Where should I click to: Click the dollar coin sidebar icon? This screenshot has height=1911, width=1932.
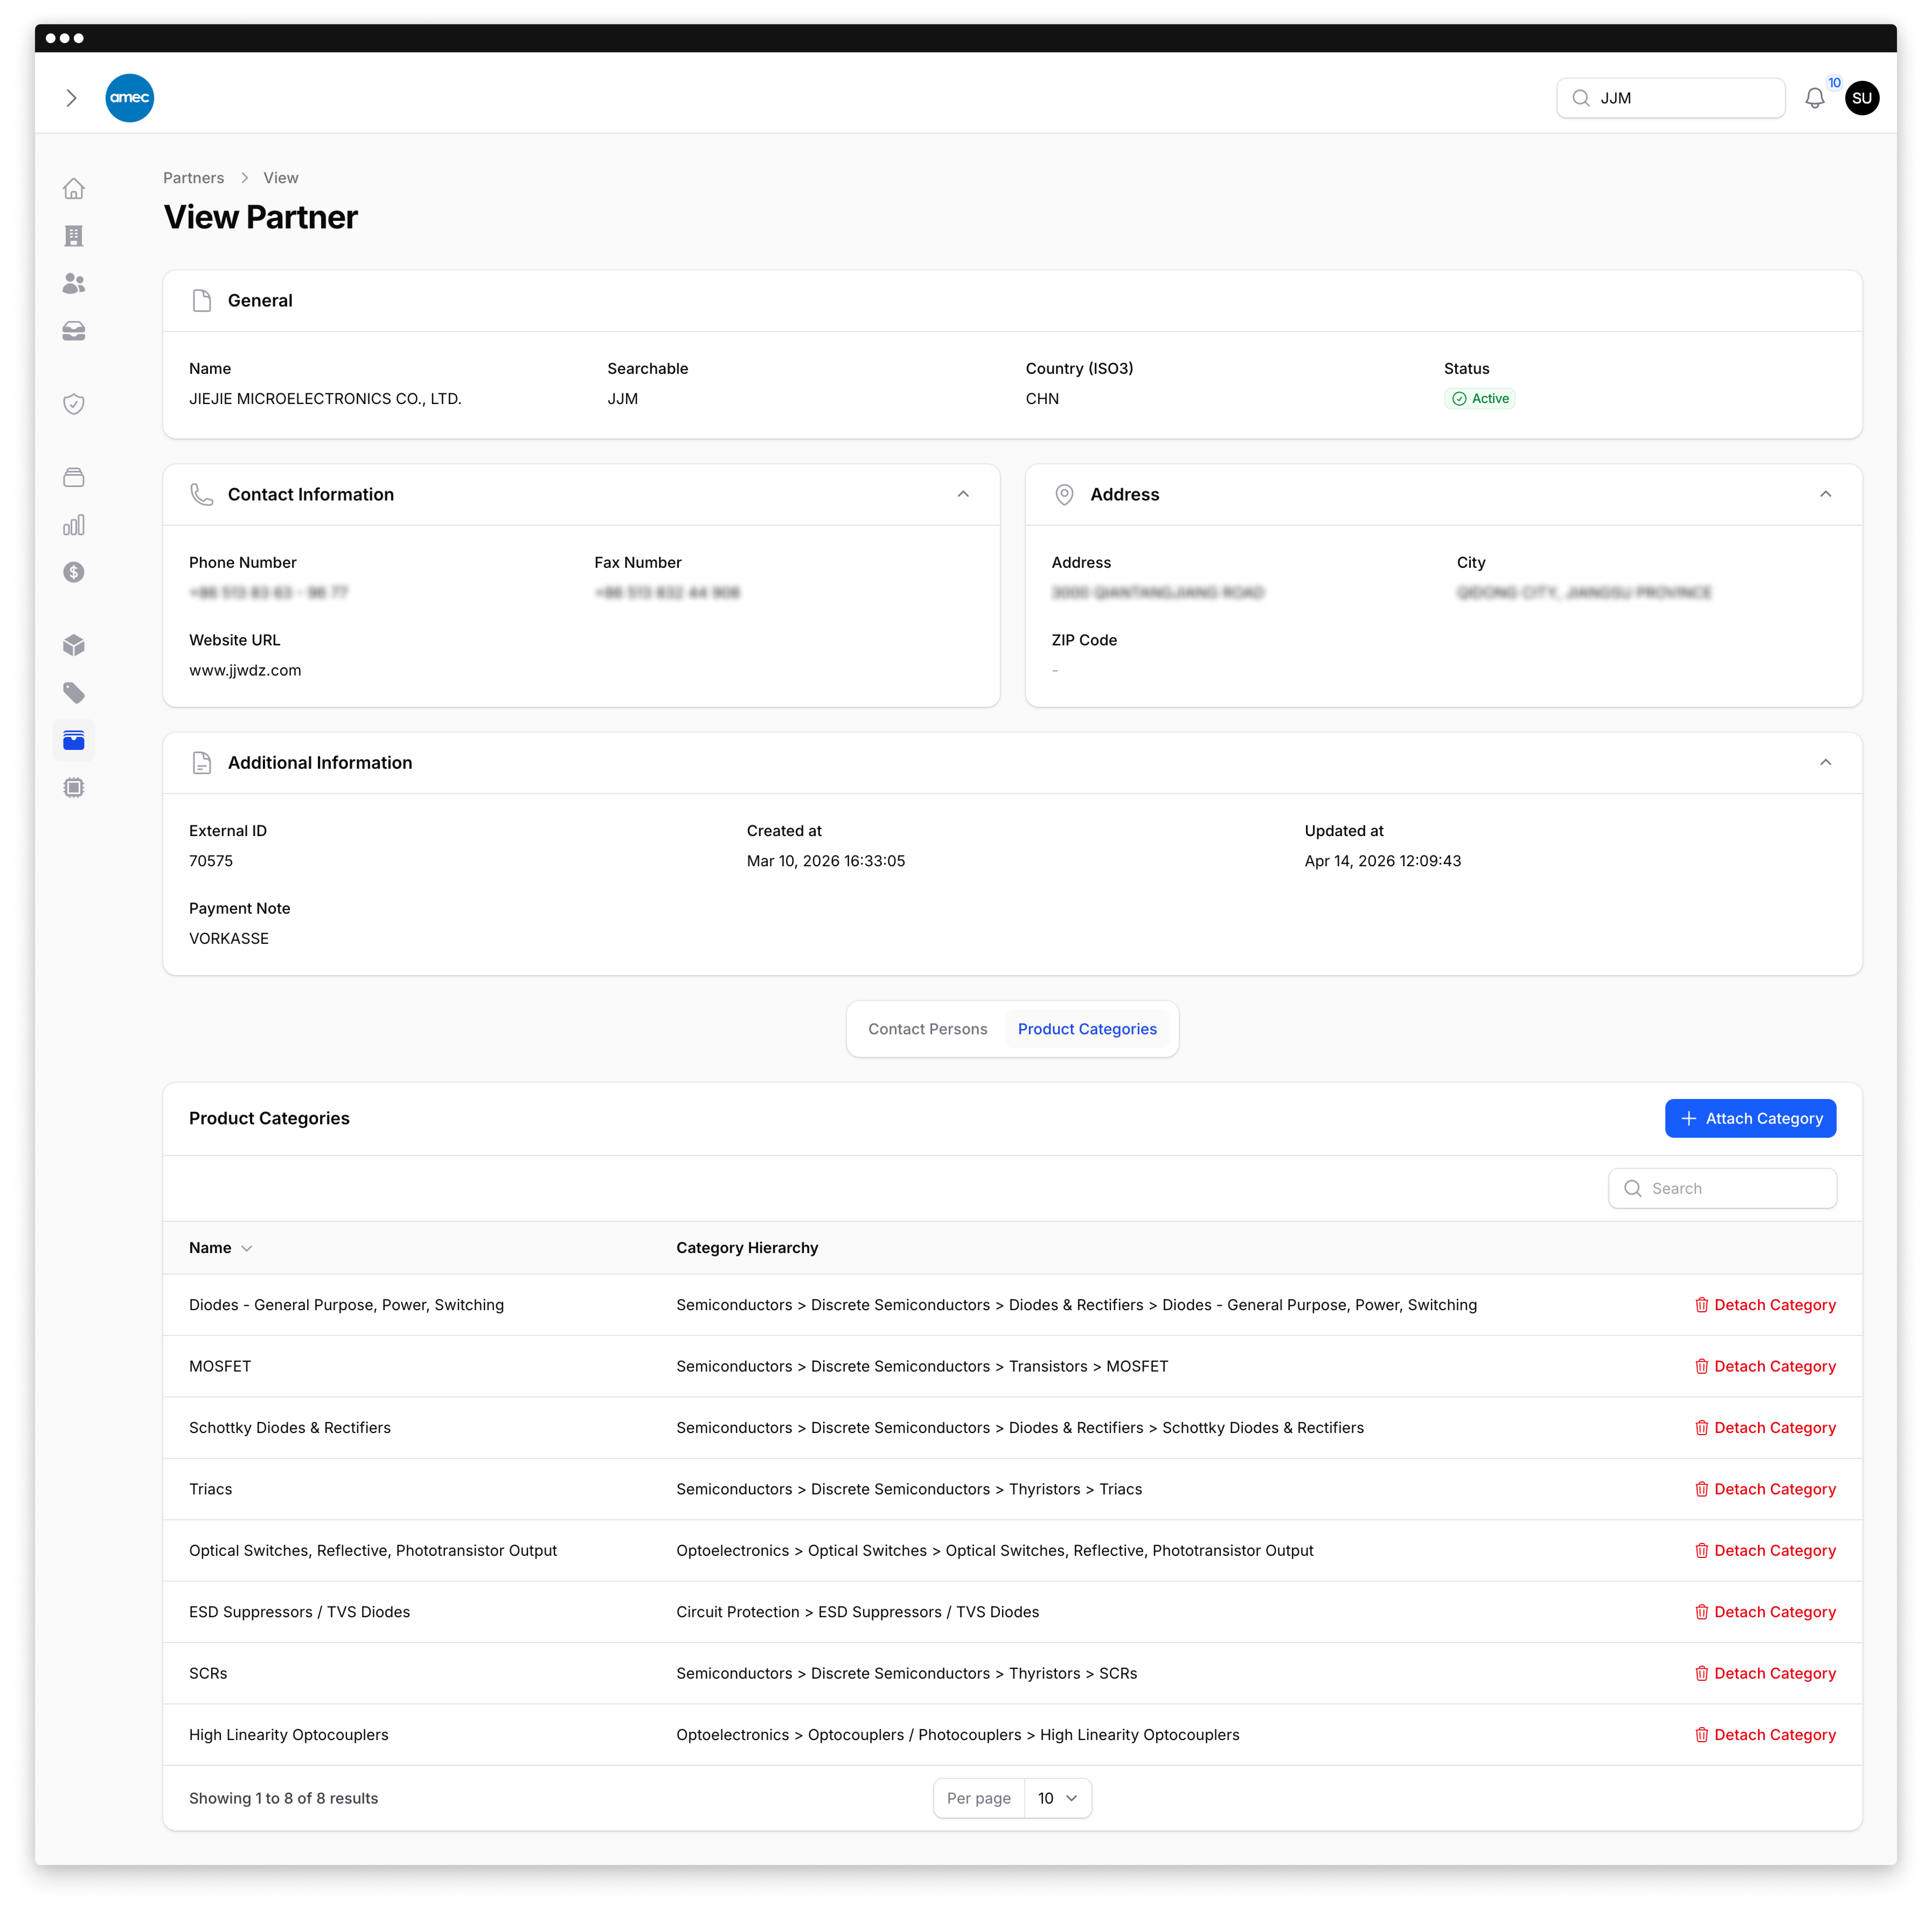(74, 572)
